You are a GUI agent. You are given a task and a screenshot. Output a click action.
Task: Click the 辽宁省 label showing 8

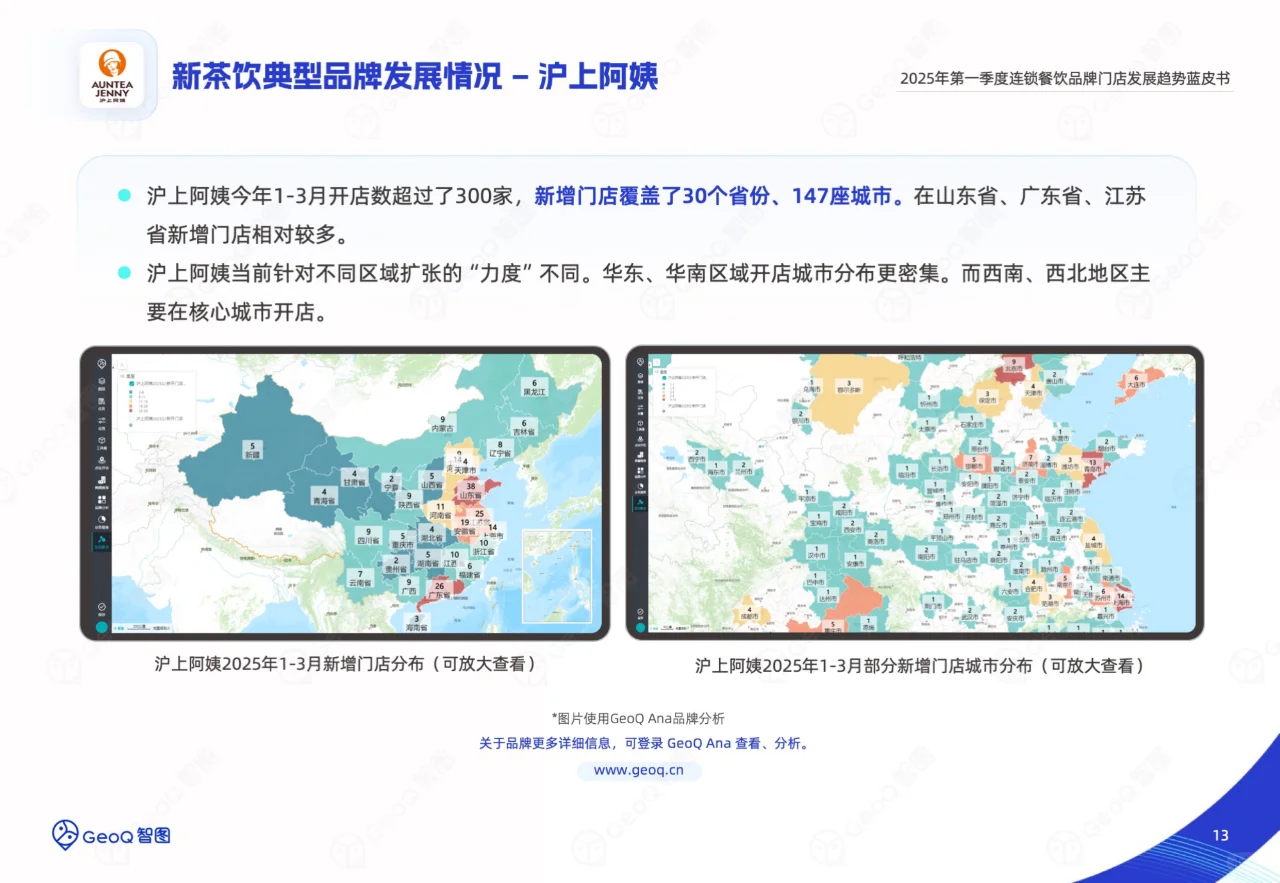pyautogui.click(x=499, y=448)
